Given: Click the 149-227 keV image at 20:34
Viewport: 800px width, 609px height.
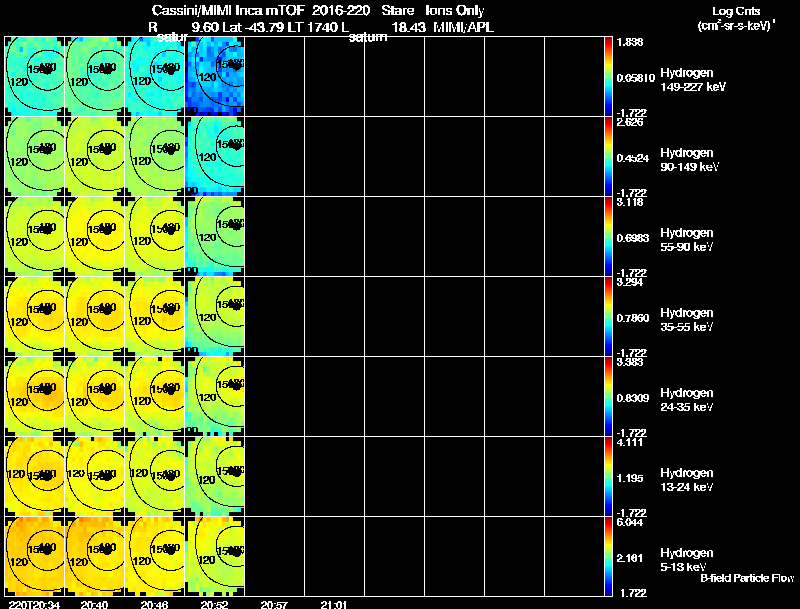Looking at the screenshot, I should point(35,77).
